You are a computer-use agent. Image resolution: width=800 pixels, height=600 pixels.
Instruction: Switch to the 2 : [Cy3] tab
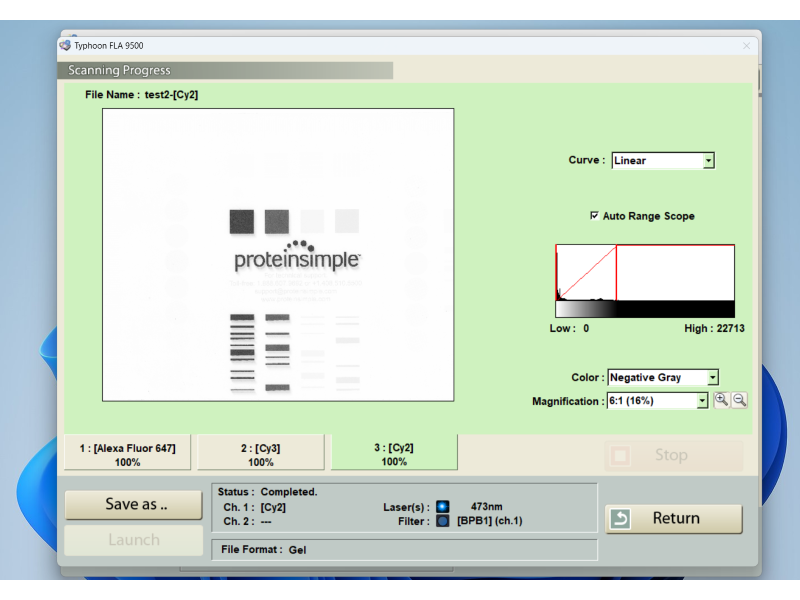click(x=261, y=454)
